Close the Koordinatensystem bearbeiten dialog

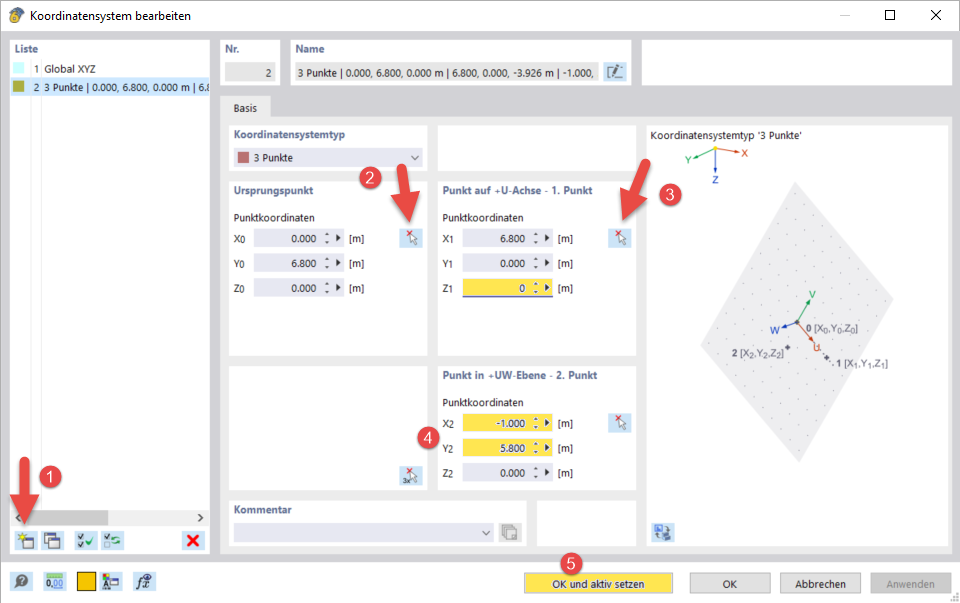[936, 15]
